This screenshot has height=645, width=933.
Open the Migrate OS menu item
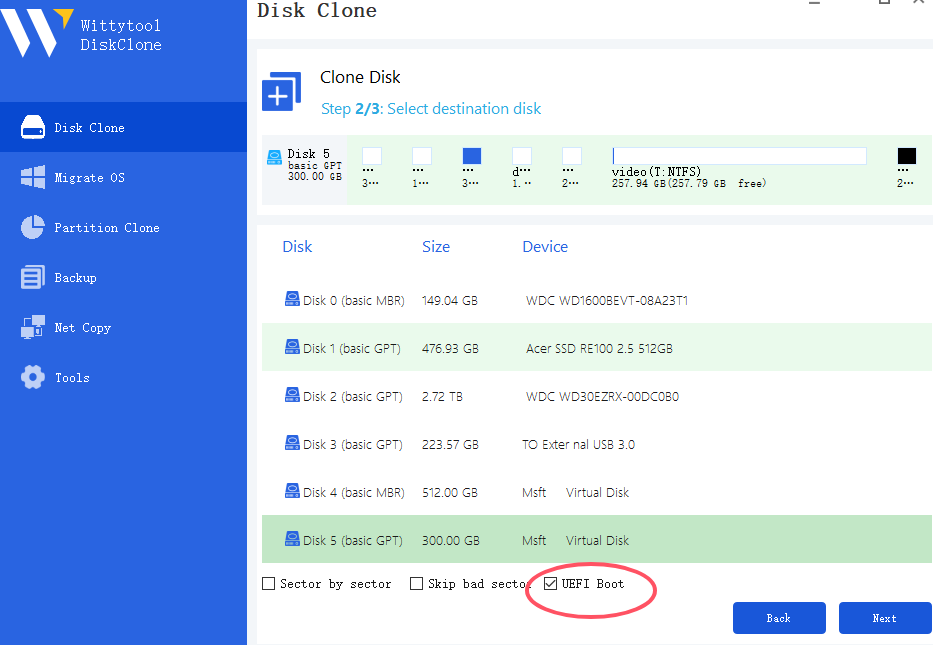coord(89,178)
